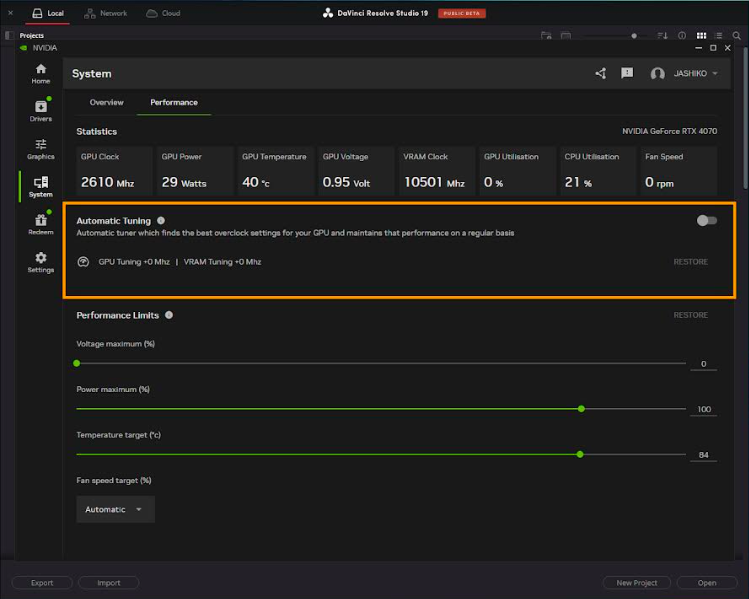Screen dimensions: 749x599
Task: Click the JASHIKO user avatar icon
Action: point(658,74)
